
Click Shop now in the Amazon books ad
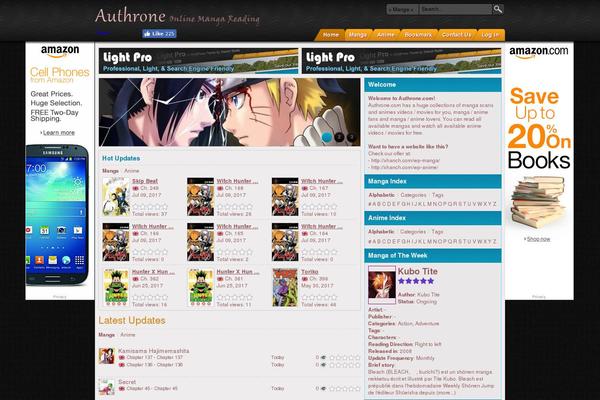coord(538,239)
